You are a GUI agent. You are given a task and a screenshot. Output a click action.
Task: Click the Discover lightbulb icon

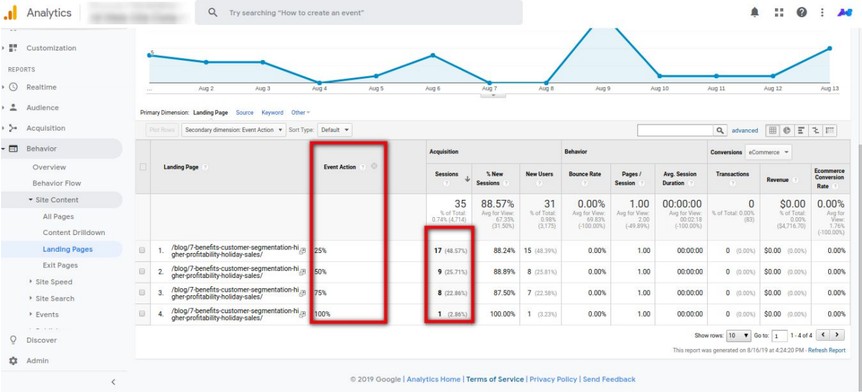14,340
